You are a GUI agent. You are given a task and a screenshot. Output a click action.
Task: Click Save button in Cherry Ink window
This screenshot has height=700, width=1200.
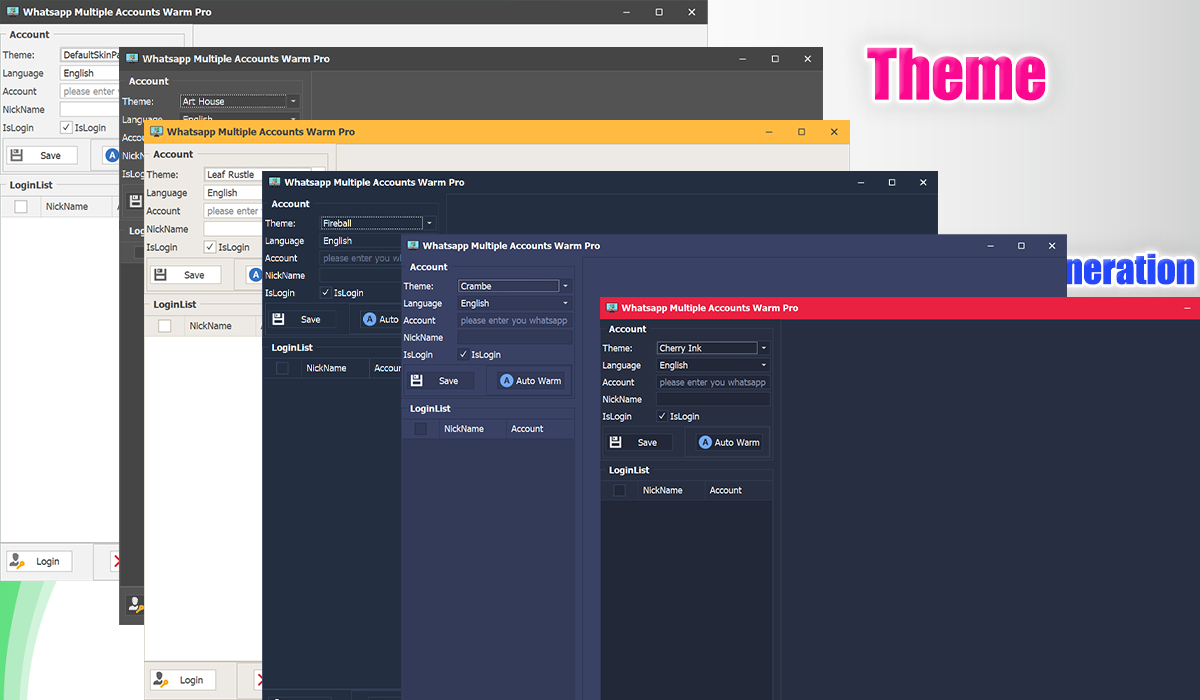(639, 442)
